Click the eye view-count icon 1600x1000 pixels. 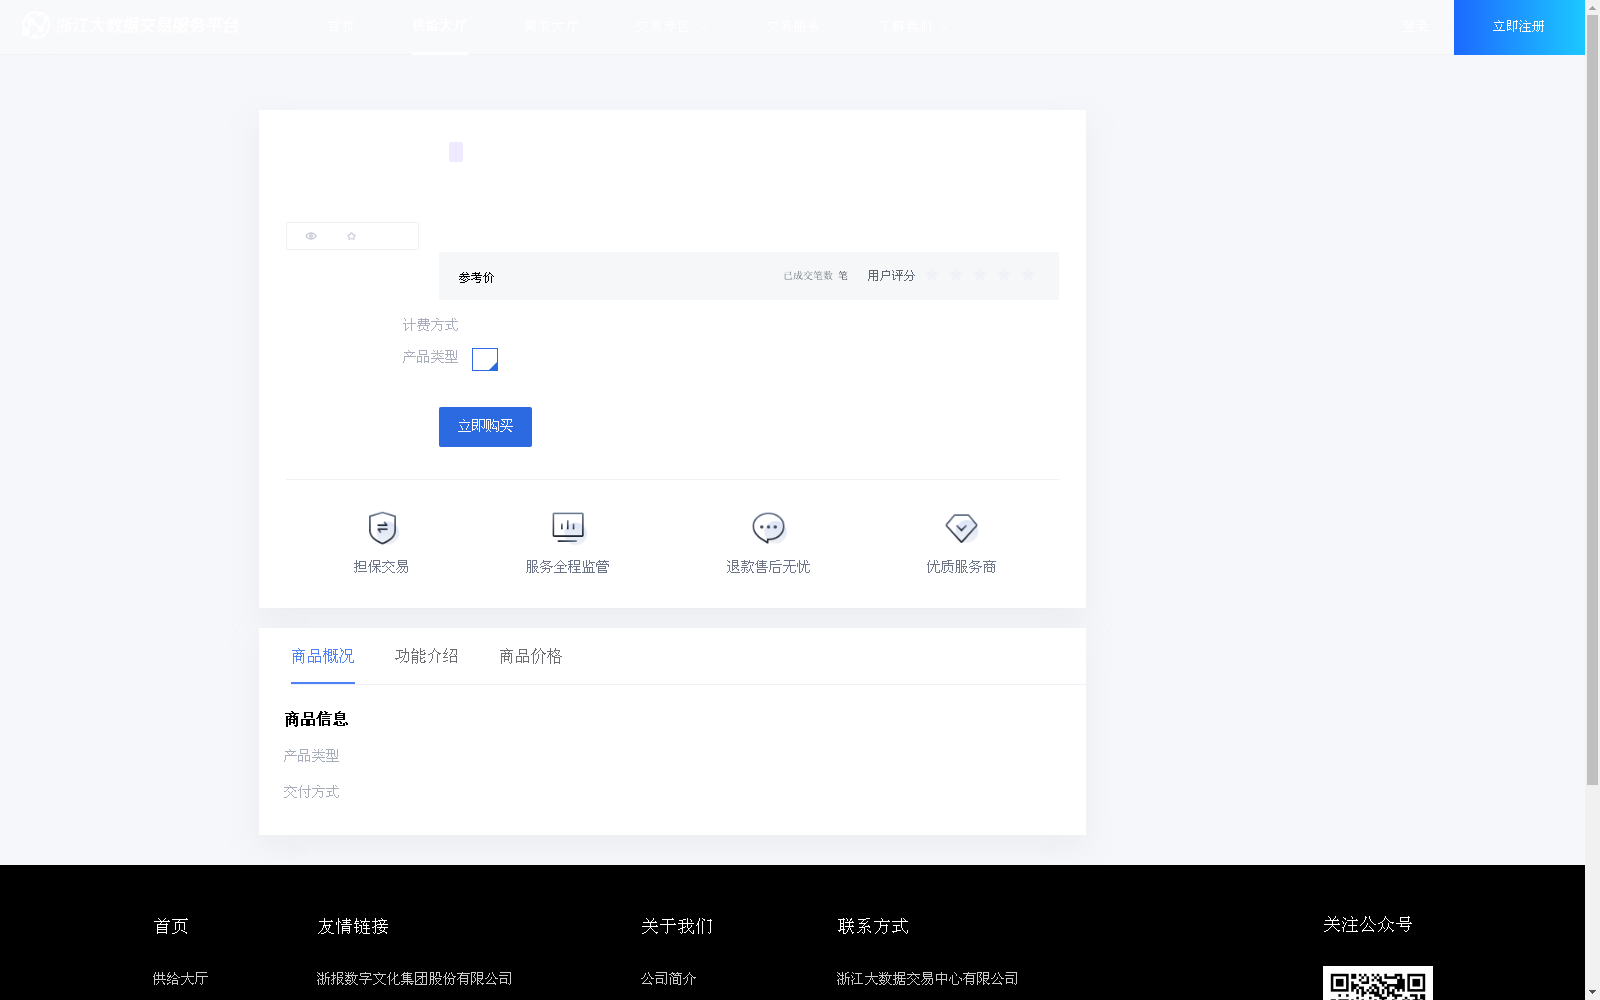(x=311, y=236)
